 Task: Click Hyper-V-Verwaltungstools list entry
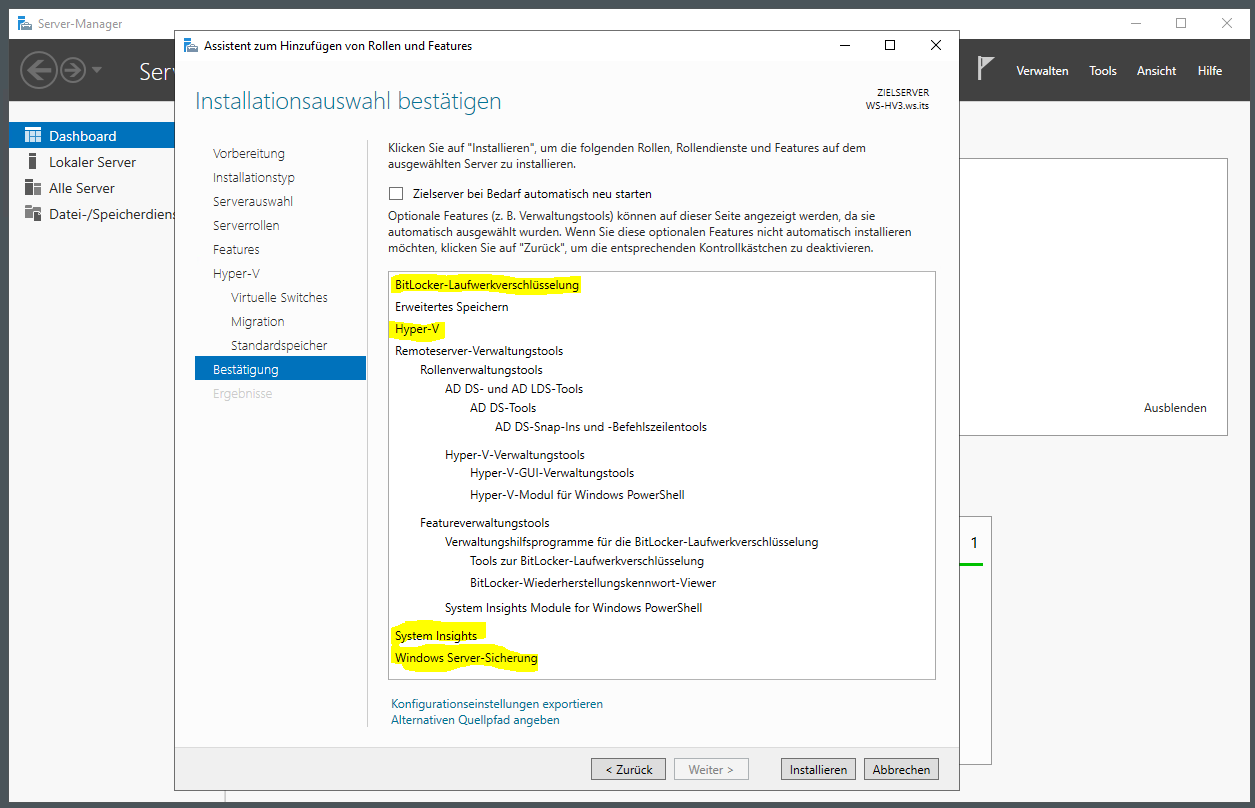point(515,455)
